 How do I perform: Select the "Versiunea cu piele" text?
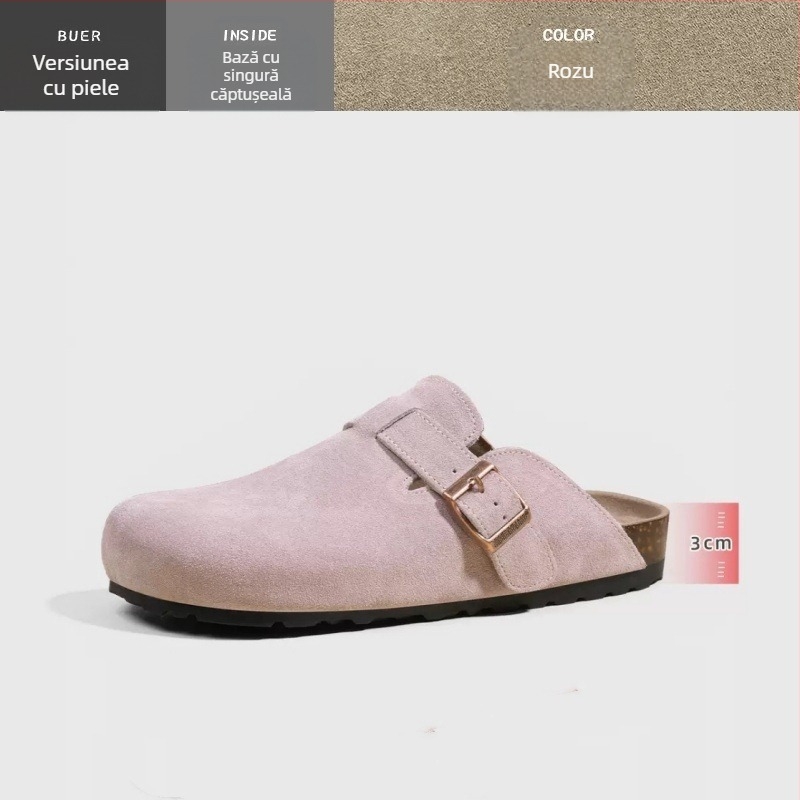point(81,75)
